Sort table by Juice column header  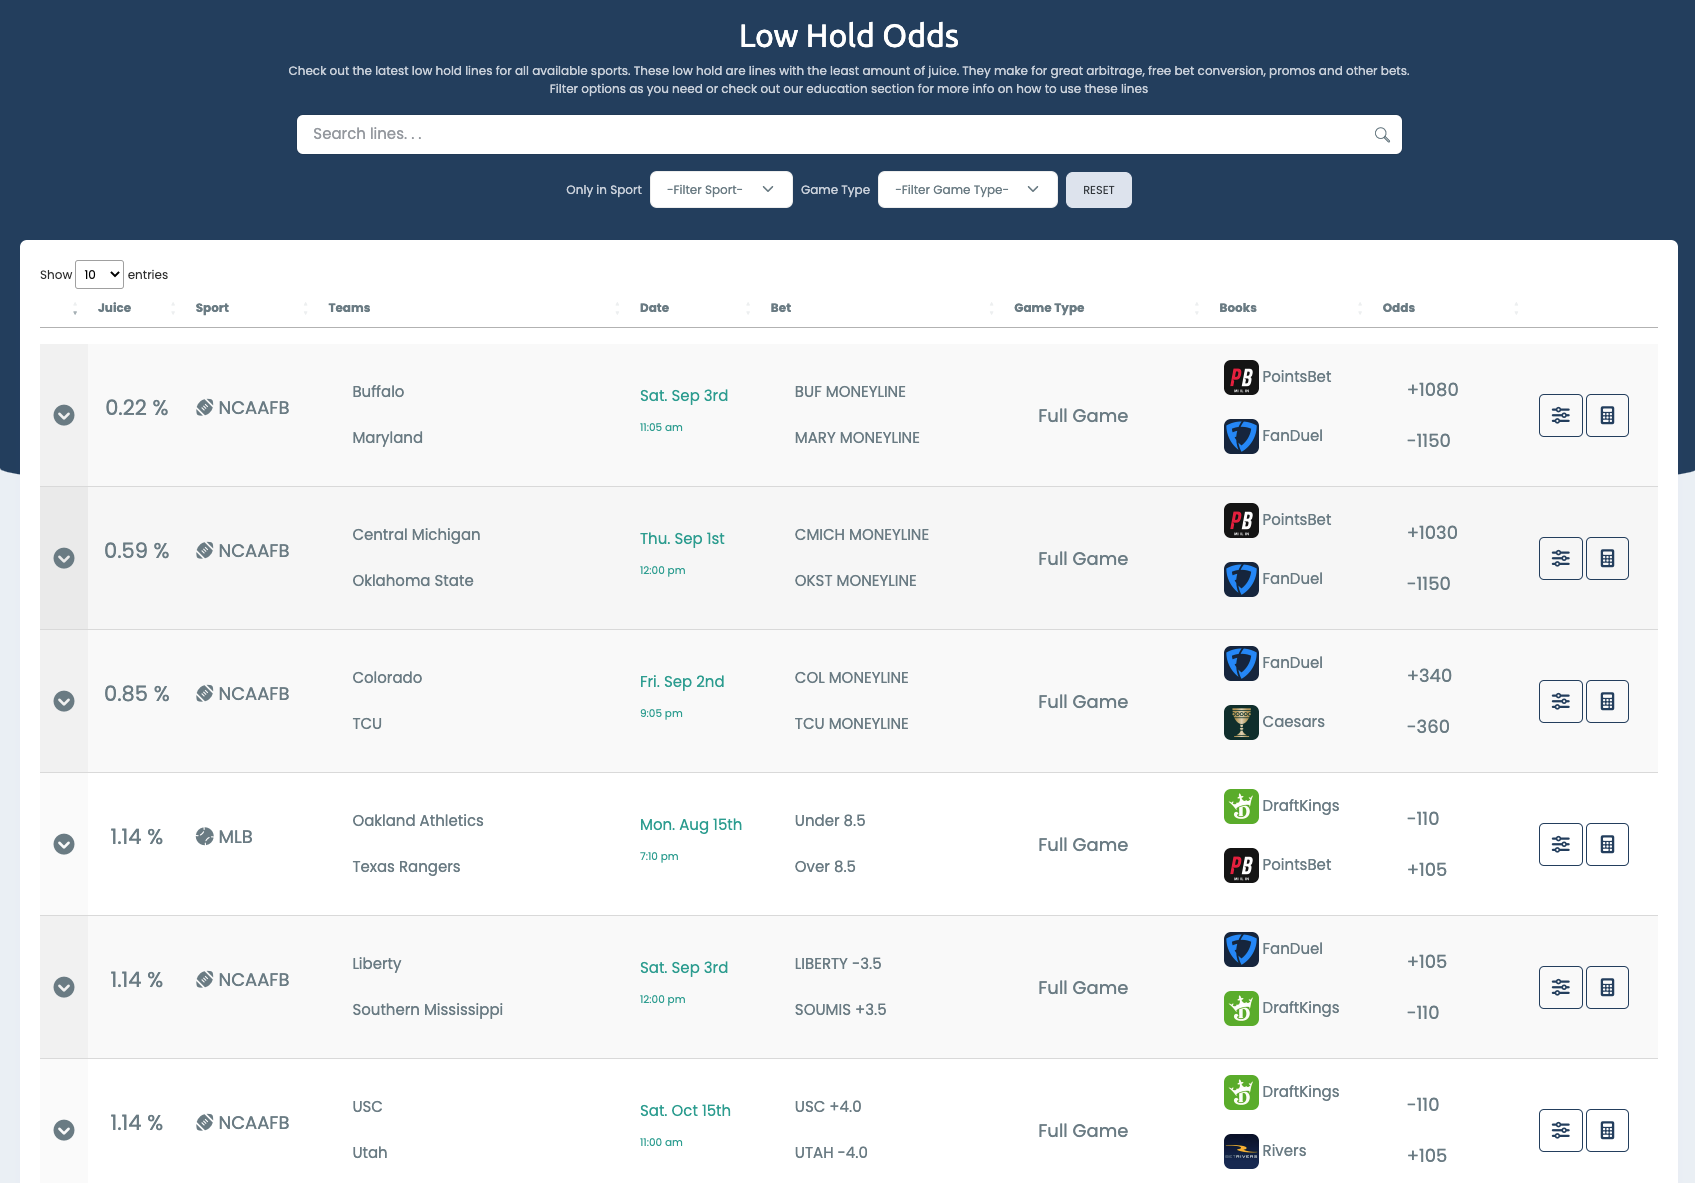[x=114, y=308]
